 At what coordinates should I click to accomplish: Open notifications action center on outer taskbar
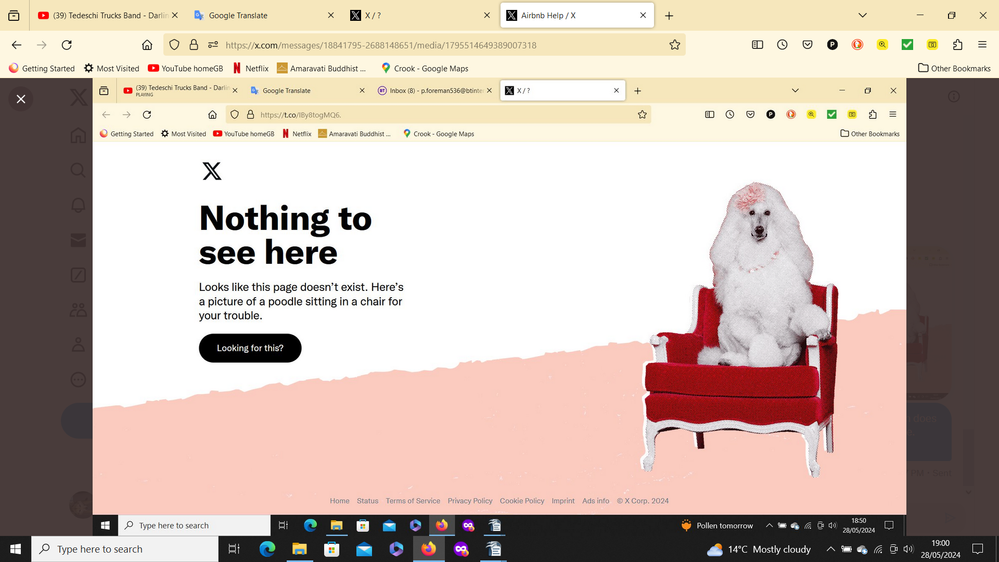coord(978,549)
